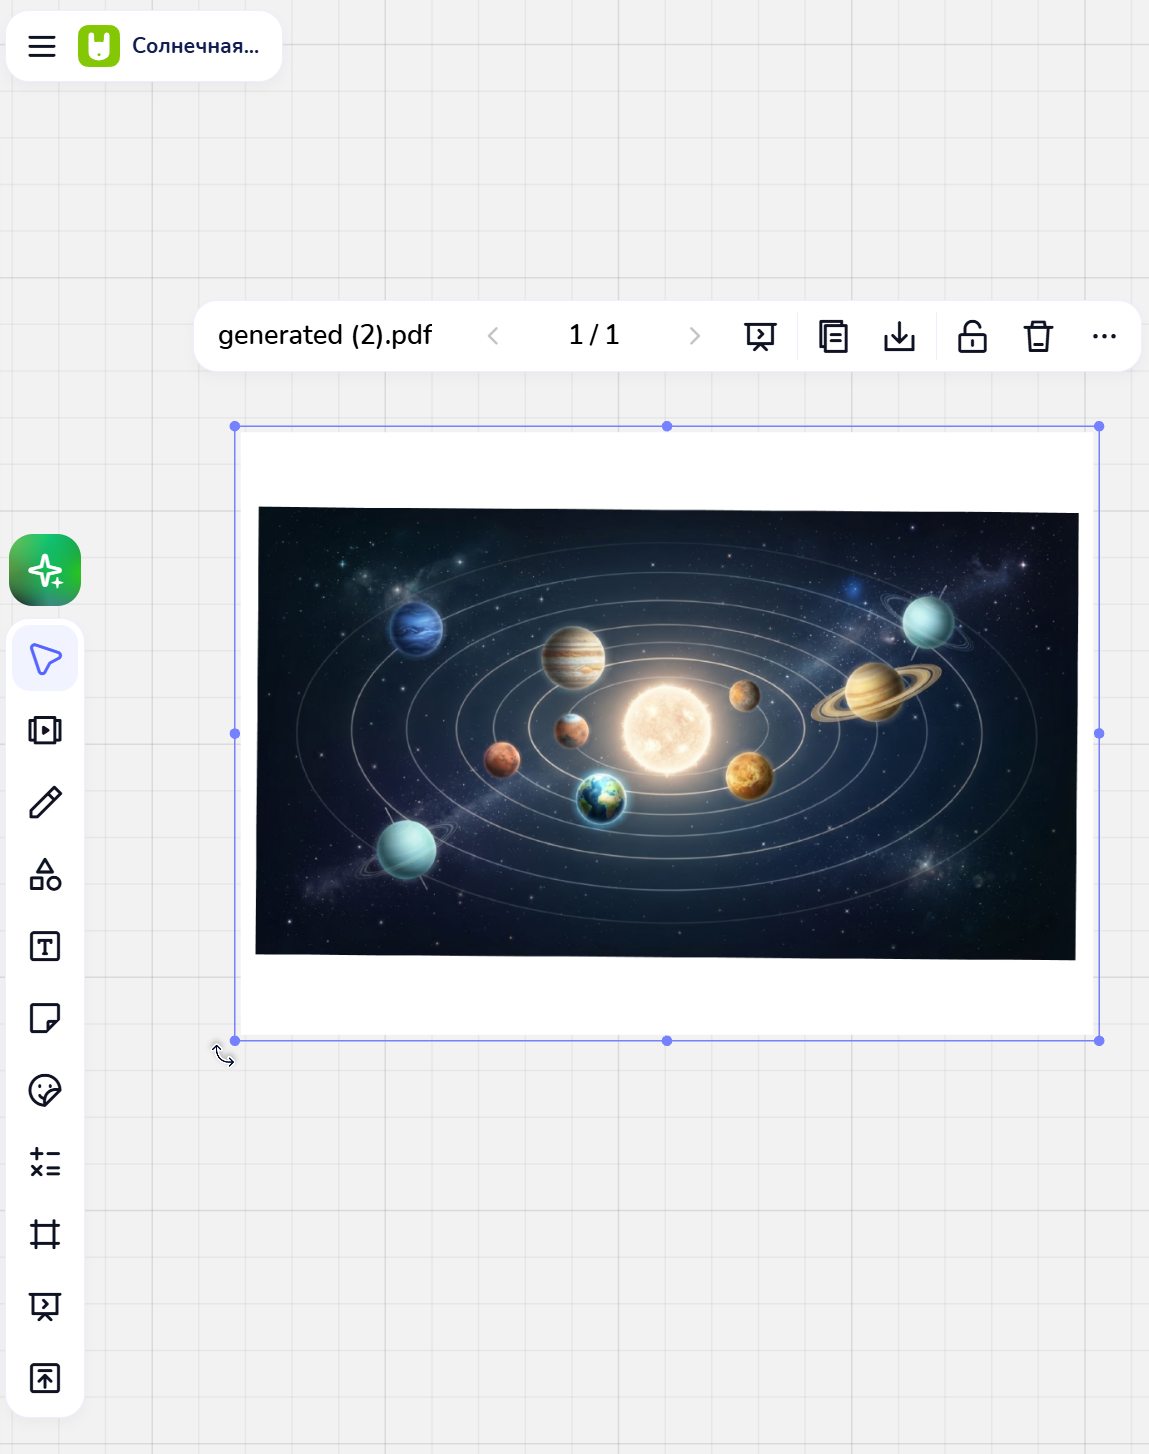Open the board title Солнечная...
Screen dimensions: 1149x1454
[x=196, y=46]
